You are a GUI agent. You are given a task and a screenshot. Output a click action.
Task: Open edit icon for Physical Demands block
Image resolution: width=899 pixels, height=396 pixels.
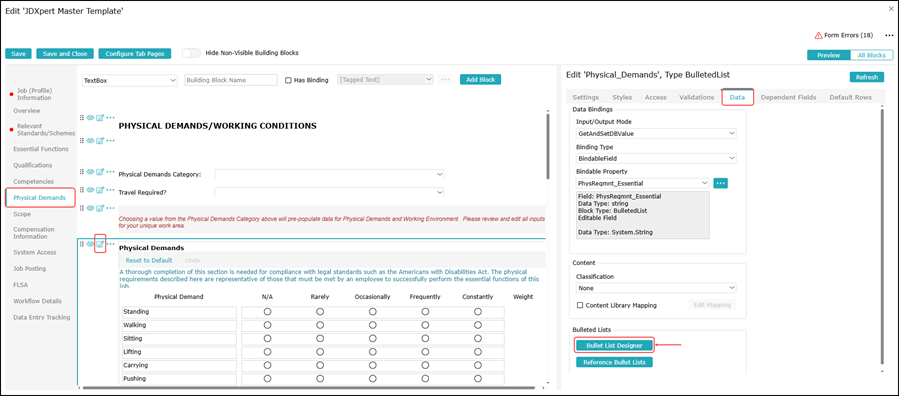(100, 244)
